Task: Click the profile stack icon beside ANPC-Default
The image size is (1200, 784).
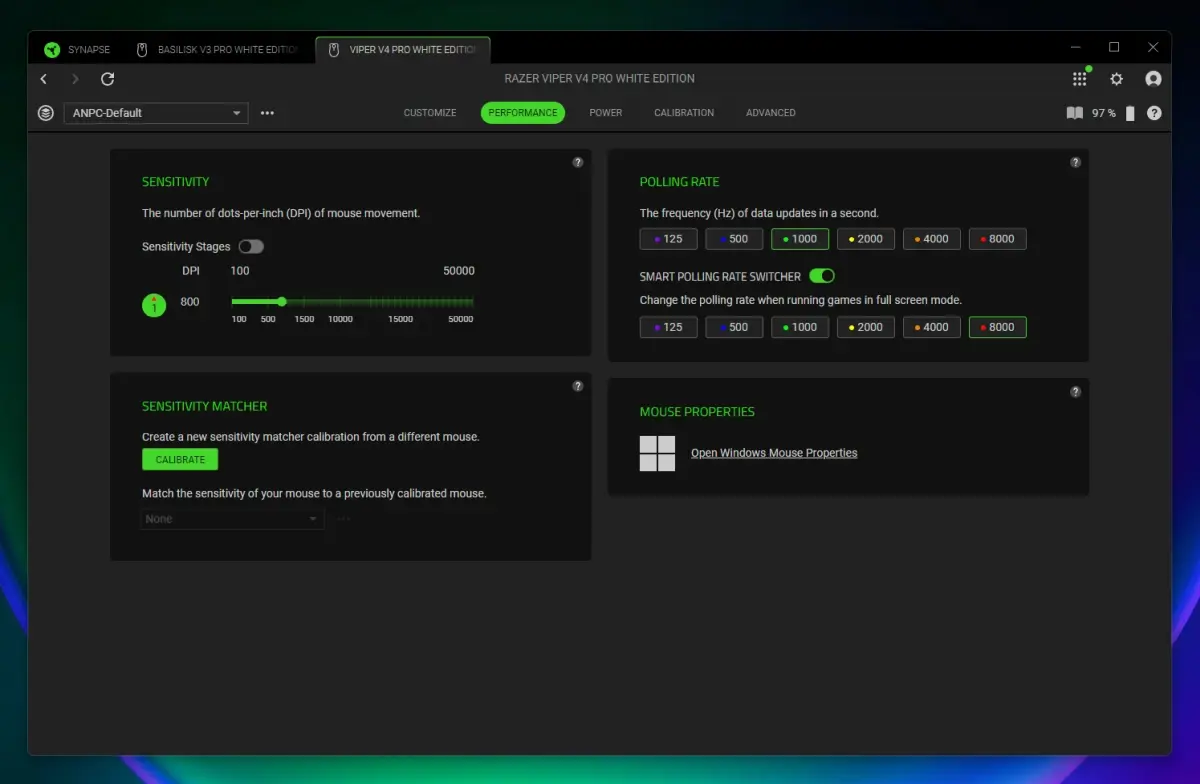Action: 46,113
